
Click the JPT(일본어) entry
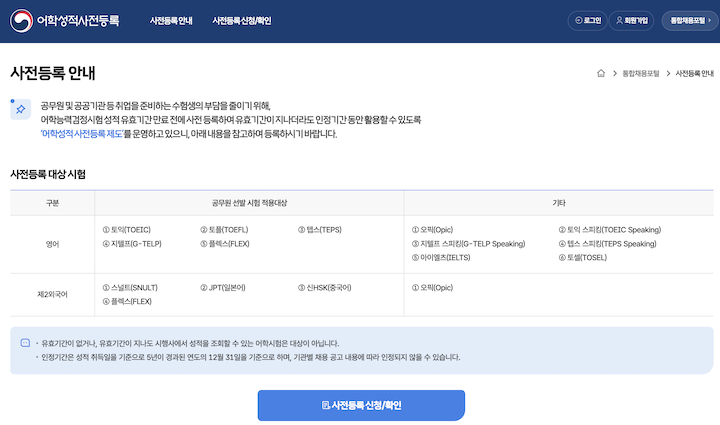(x=223, y=288)
